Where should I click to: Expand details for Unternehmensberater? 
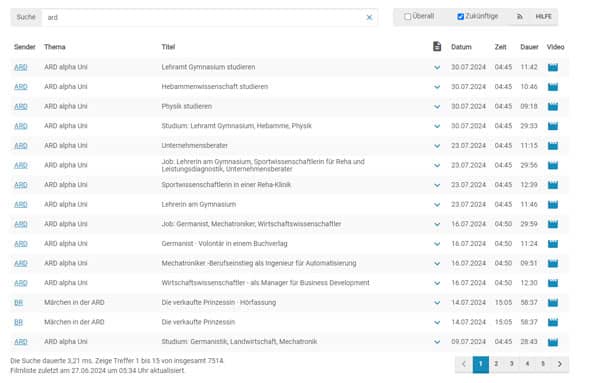pyautogui.click(x=437, y=146)
